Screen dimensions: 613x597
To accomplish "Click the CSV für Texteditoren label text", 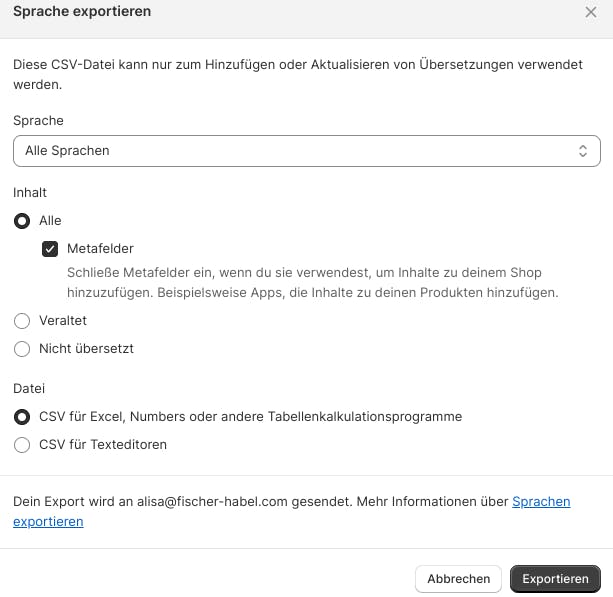I will tap(103, 445).
